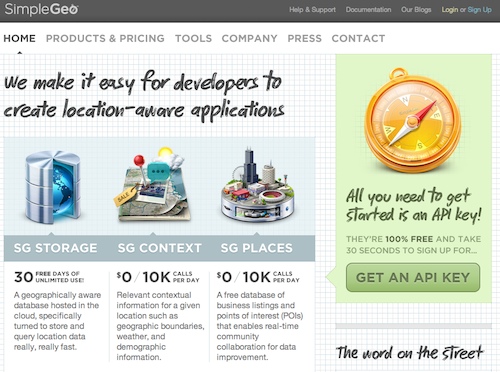The height and width of the screenshot is (372, 500).
Task: Click 'We make it easy for developers' headline
Action: [x=144, y=96]
